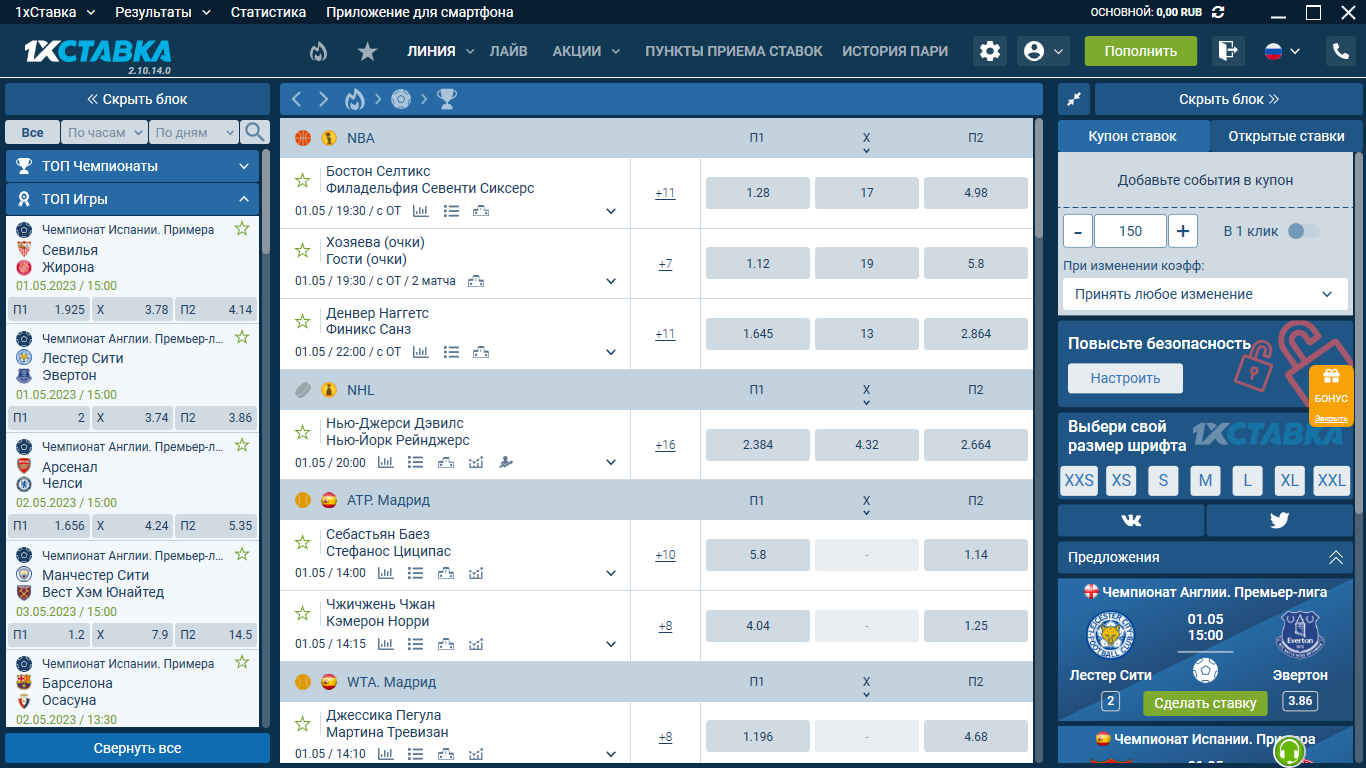Open 'Принять любое изменение' dropdown
Viewport: 1366px width, 768px height.
tap(1205, 294)
